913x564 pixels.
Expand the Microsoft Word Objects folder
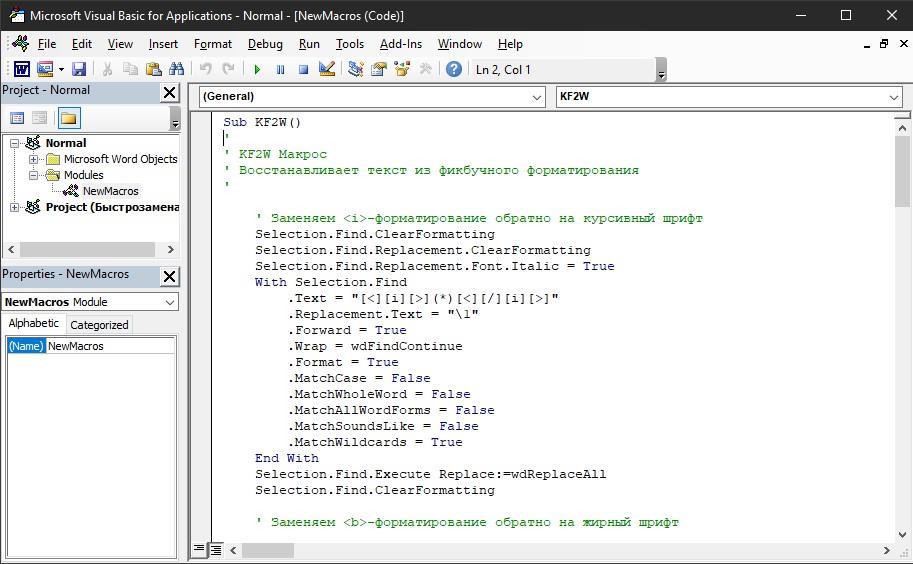(x=34, y=159)
